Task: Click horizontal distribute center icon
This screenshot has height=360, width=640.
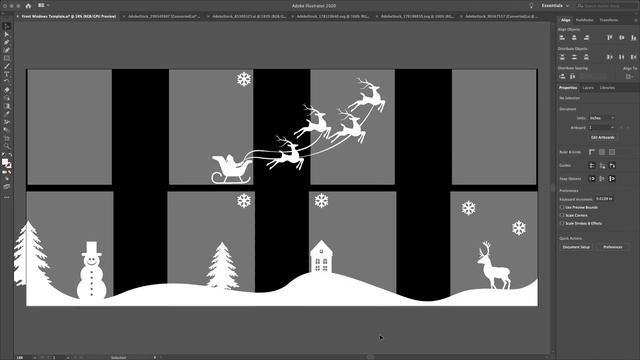Action: (x=622, y=57)
